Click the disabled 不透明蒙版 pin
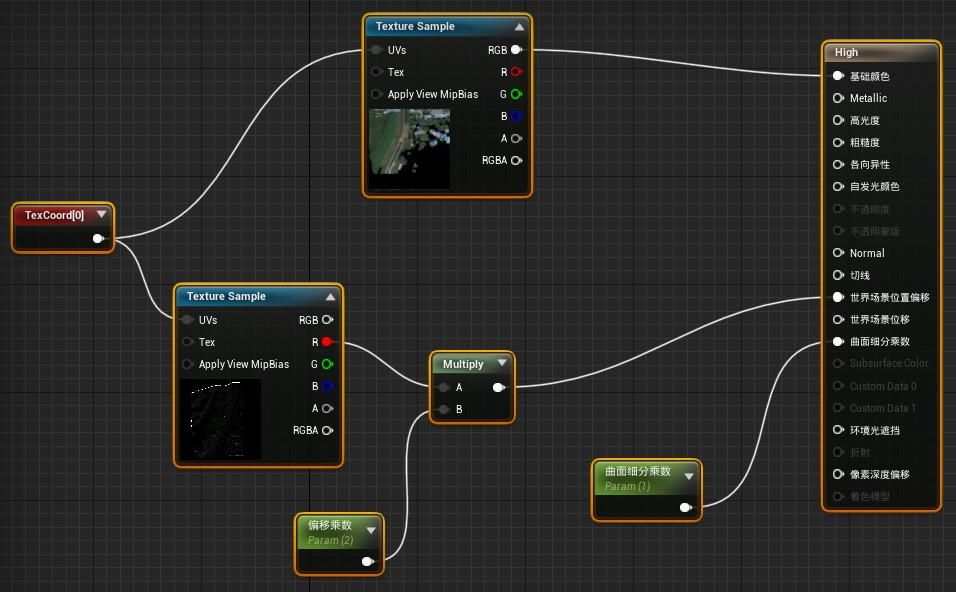 click(x=838, y=231)
